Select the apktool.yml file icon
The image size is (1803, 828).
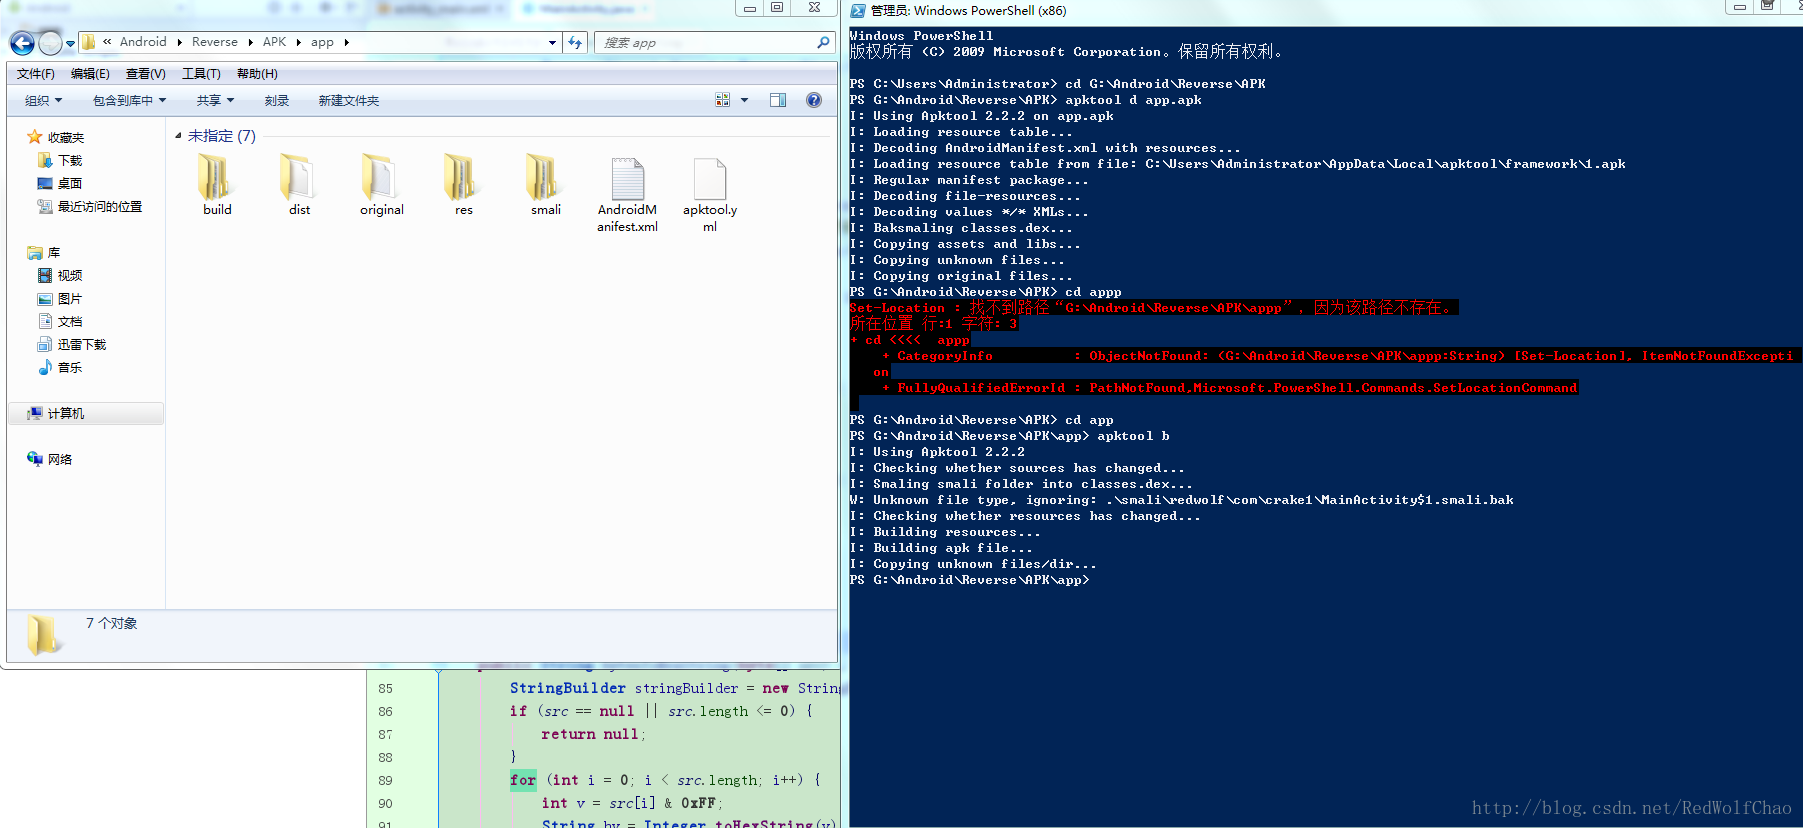tap(709, 178)
